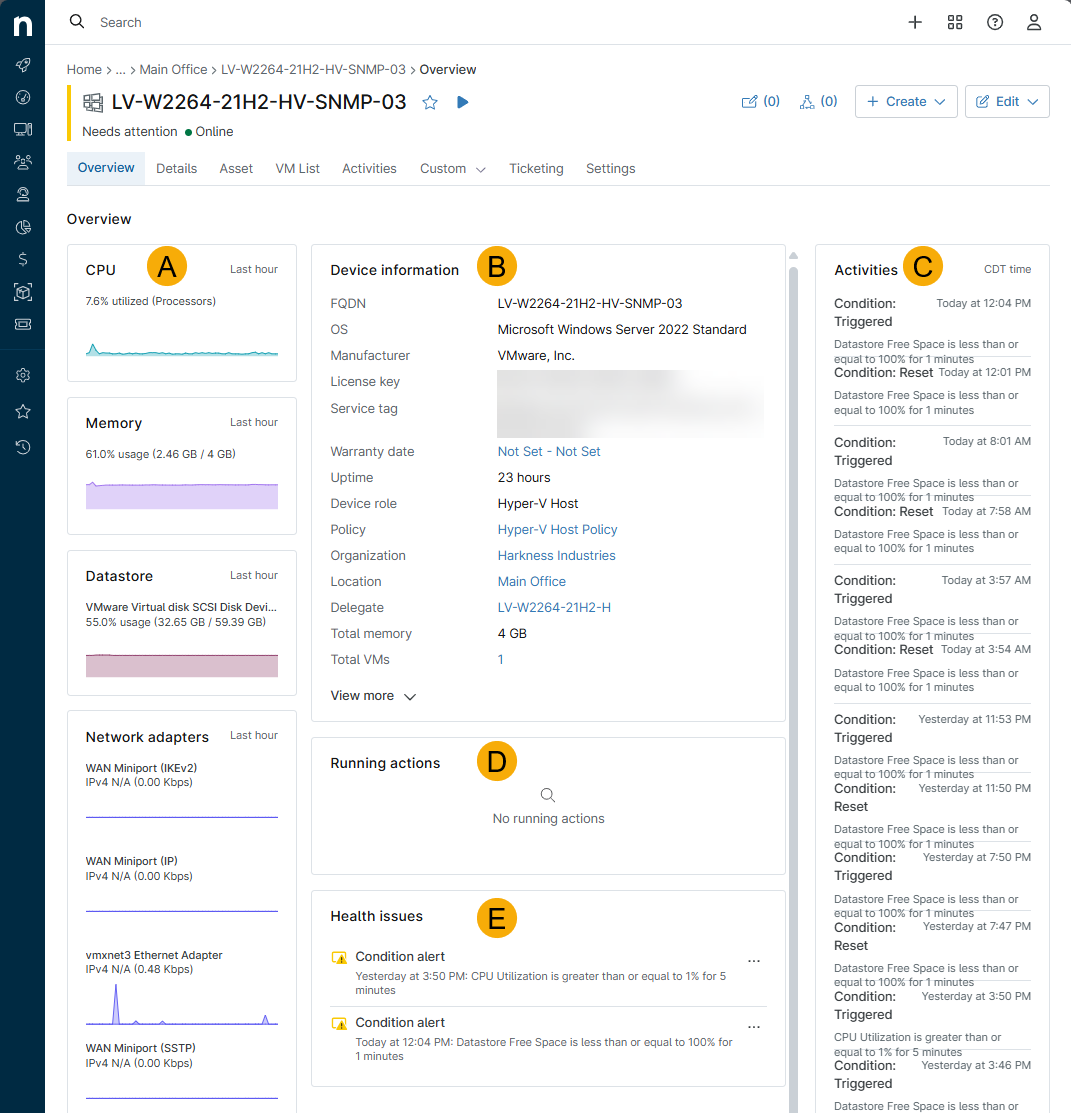Click the dollar sign icon in sidebar
The width and height of the screenshot is (1071, 1113).
point(23,259)
